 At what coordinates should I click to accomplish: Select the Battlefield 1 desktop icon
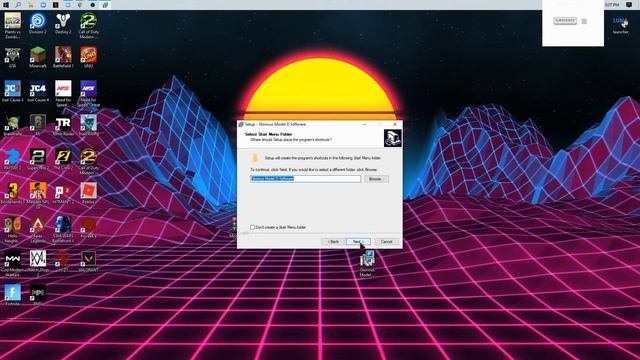click(x=63, y=58)
